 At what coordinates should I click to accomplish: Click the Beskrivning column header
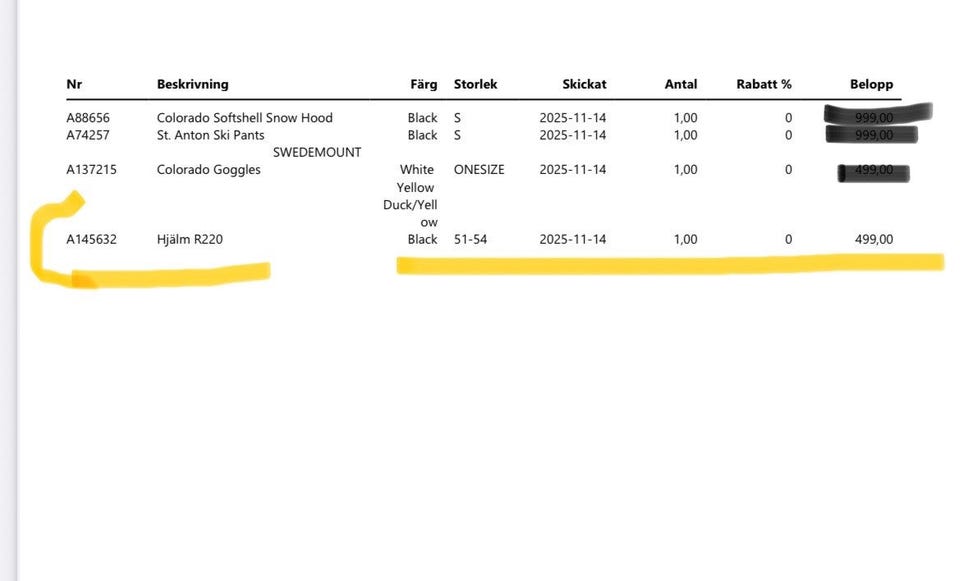click(192, 85)
